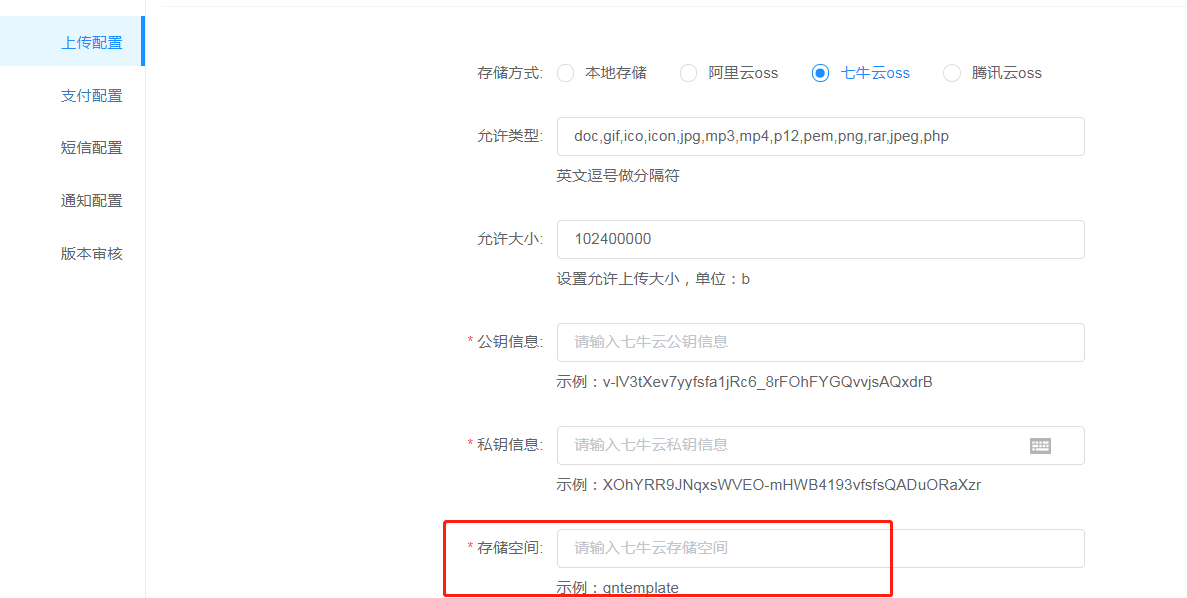Click the 私钥信息 input field
1187x598 pixels.
click(821, 445)
